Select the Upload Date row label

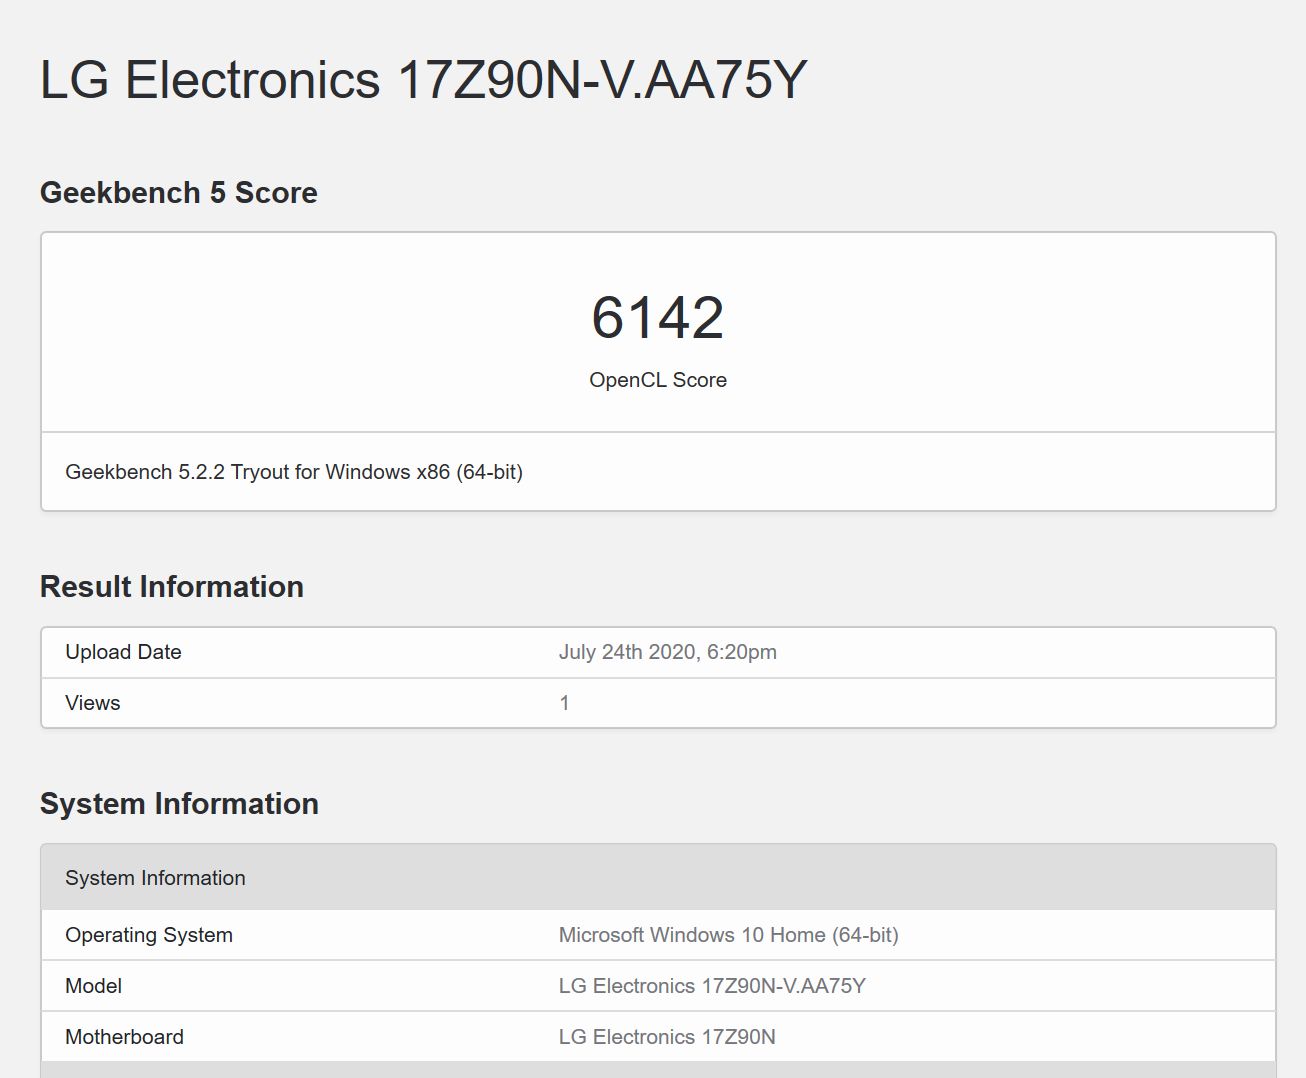point(123,652)
